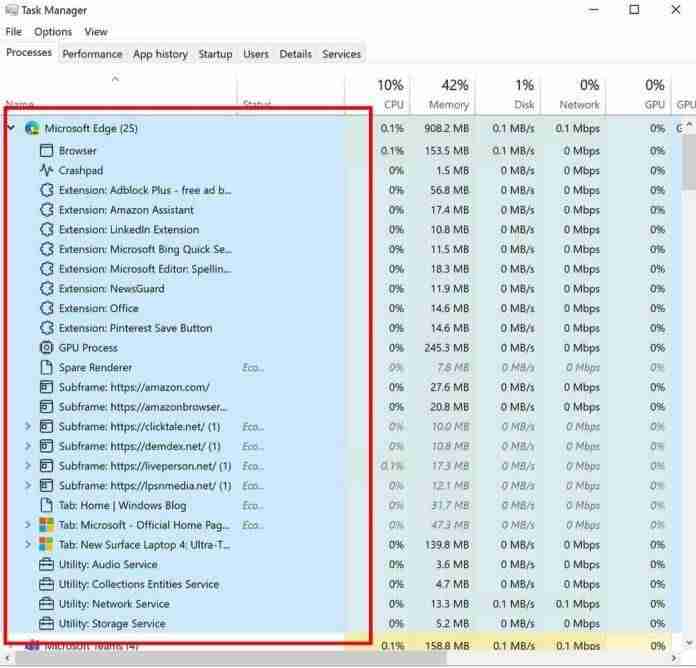
Task: Click the Browser process window icon
Action: coord(46,150)
